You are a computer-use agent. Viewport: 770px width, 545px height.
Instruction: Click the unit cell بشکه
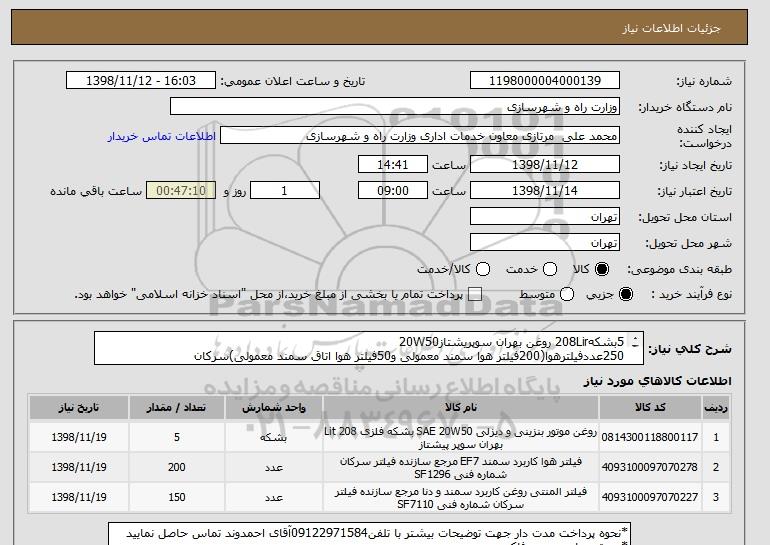coord(274,437)
